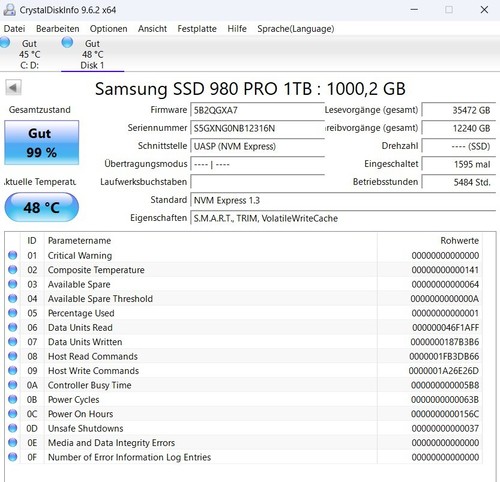Image resolution: width=500 pixels, height=482 pixels.
Task: Click the Gut 99 % health status button
Action: pyautogui.click(x=42, y=143)
